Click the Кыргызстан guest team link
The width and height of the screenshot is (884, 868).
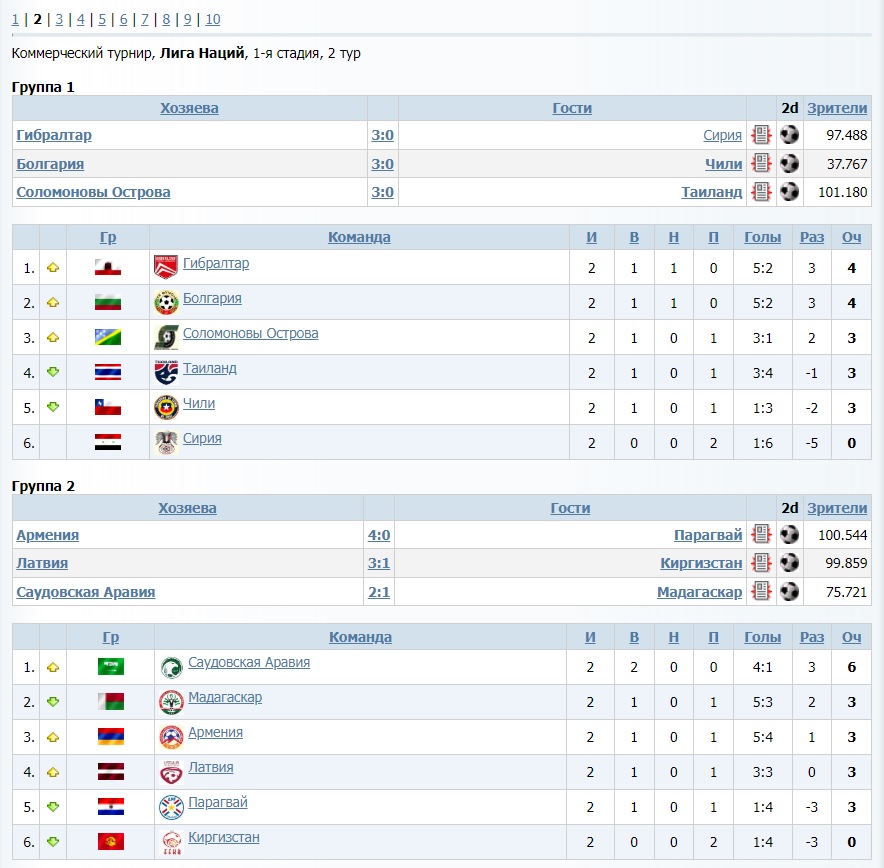(x=701, y=563)
